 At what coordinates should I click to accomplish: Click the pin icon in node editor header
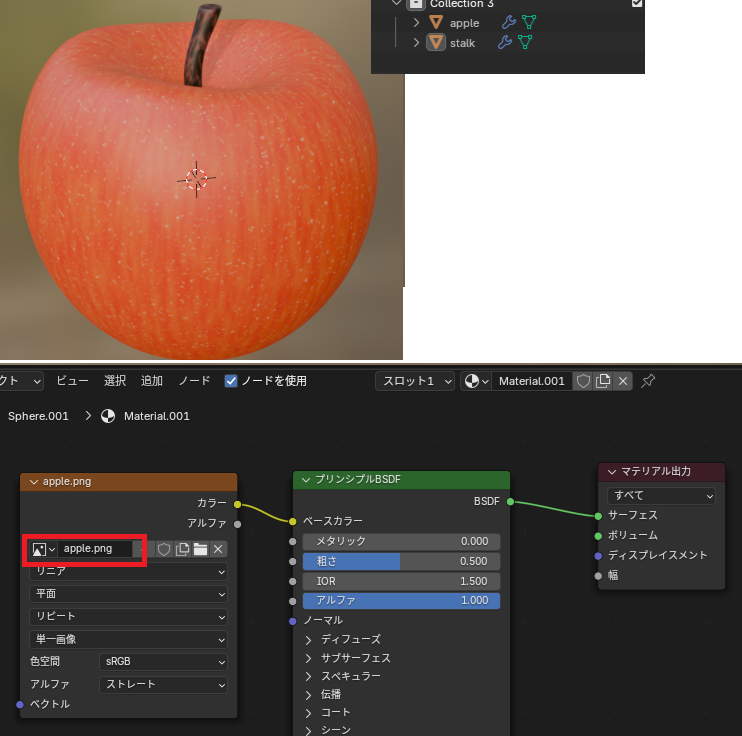648,381
